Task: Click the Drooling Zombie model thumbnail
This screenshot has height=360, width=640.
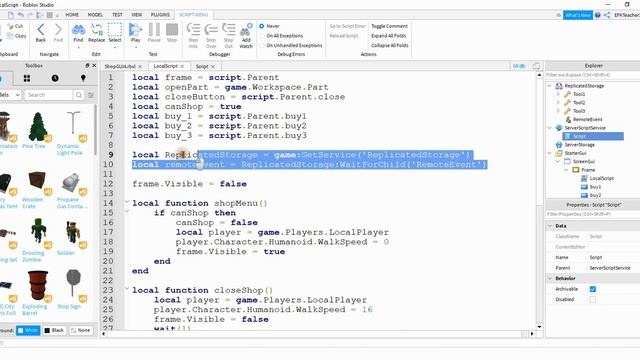Action: [x=39, y=231]
